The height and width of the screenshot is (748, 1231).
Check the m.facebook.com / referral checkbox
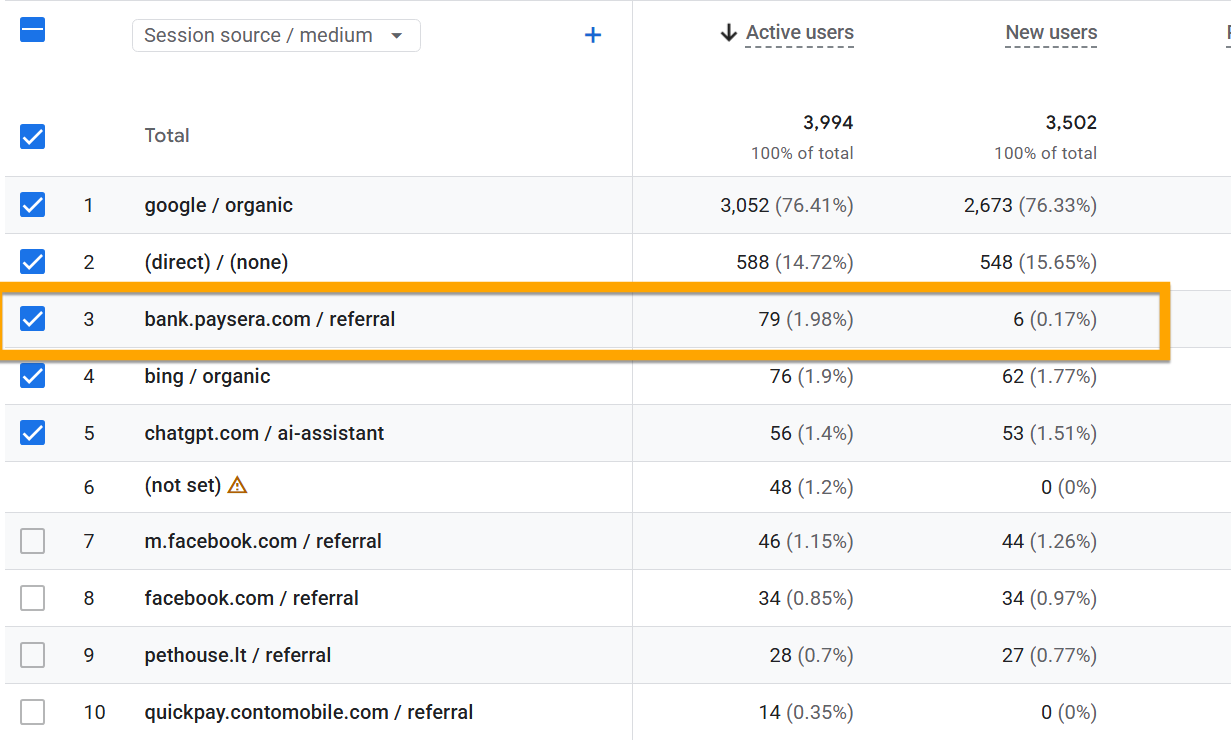click(x=33, y=541)
